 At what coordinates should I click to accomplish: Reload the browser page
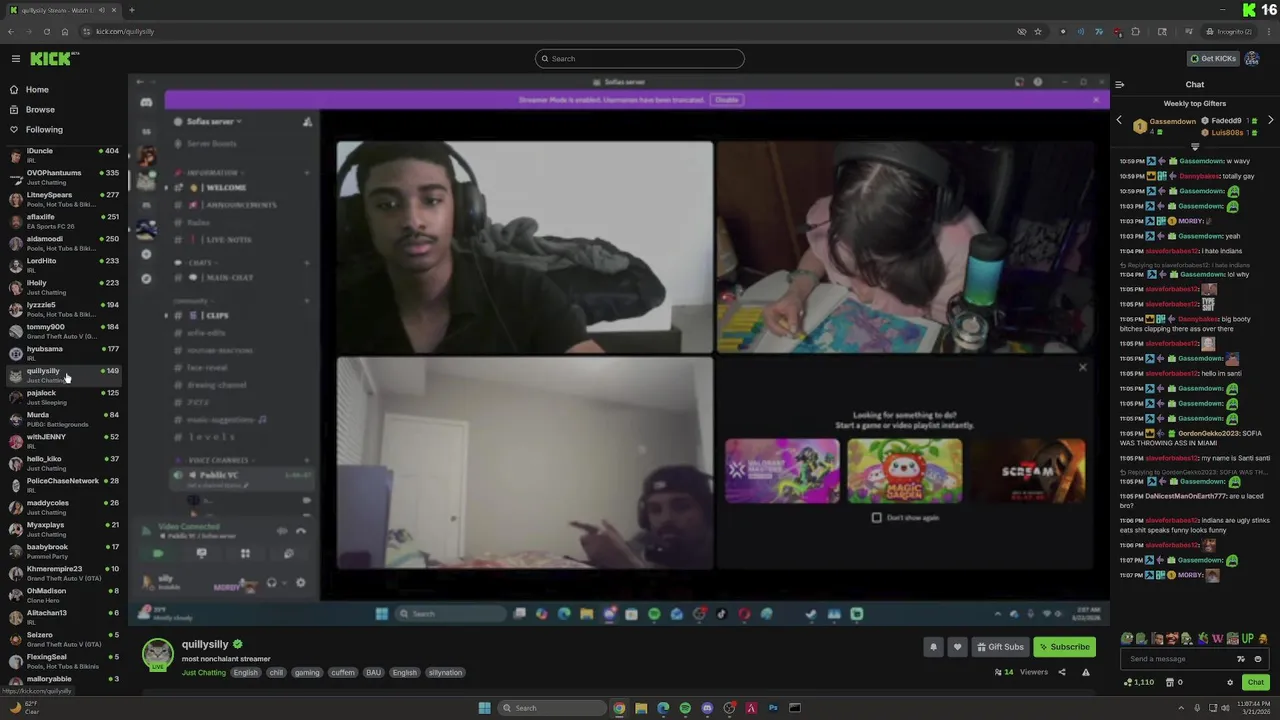coord(46,31)
